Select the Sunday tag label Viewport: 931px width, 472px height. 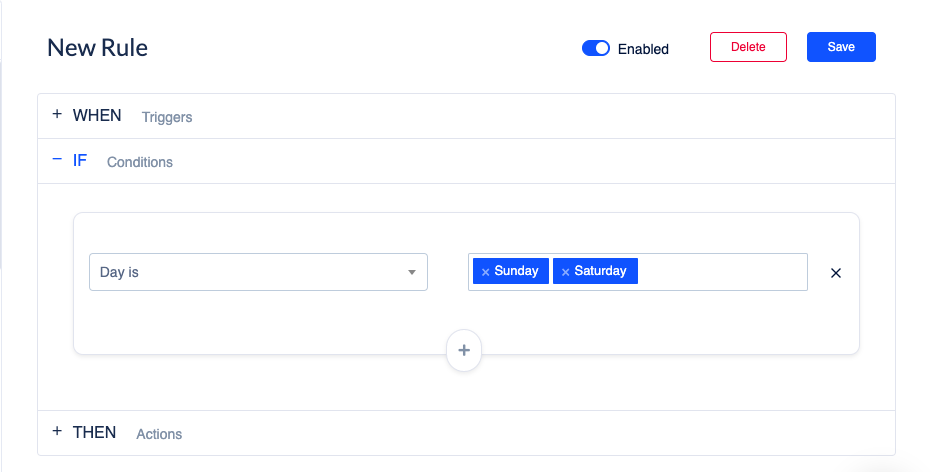[x=516, y=271]
